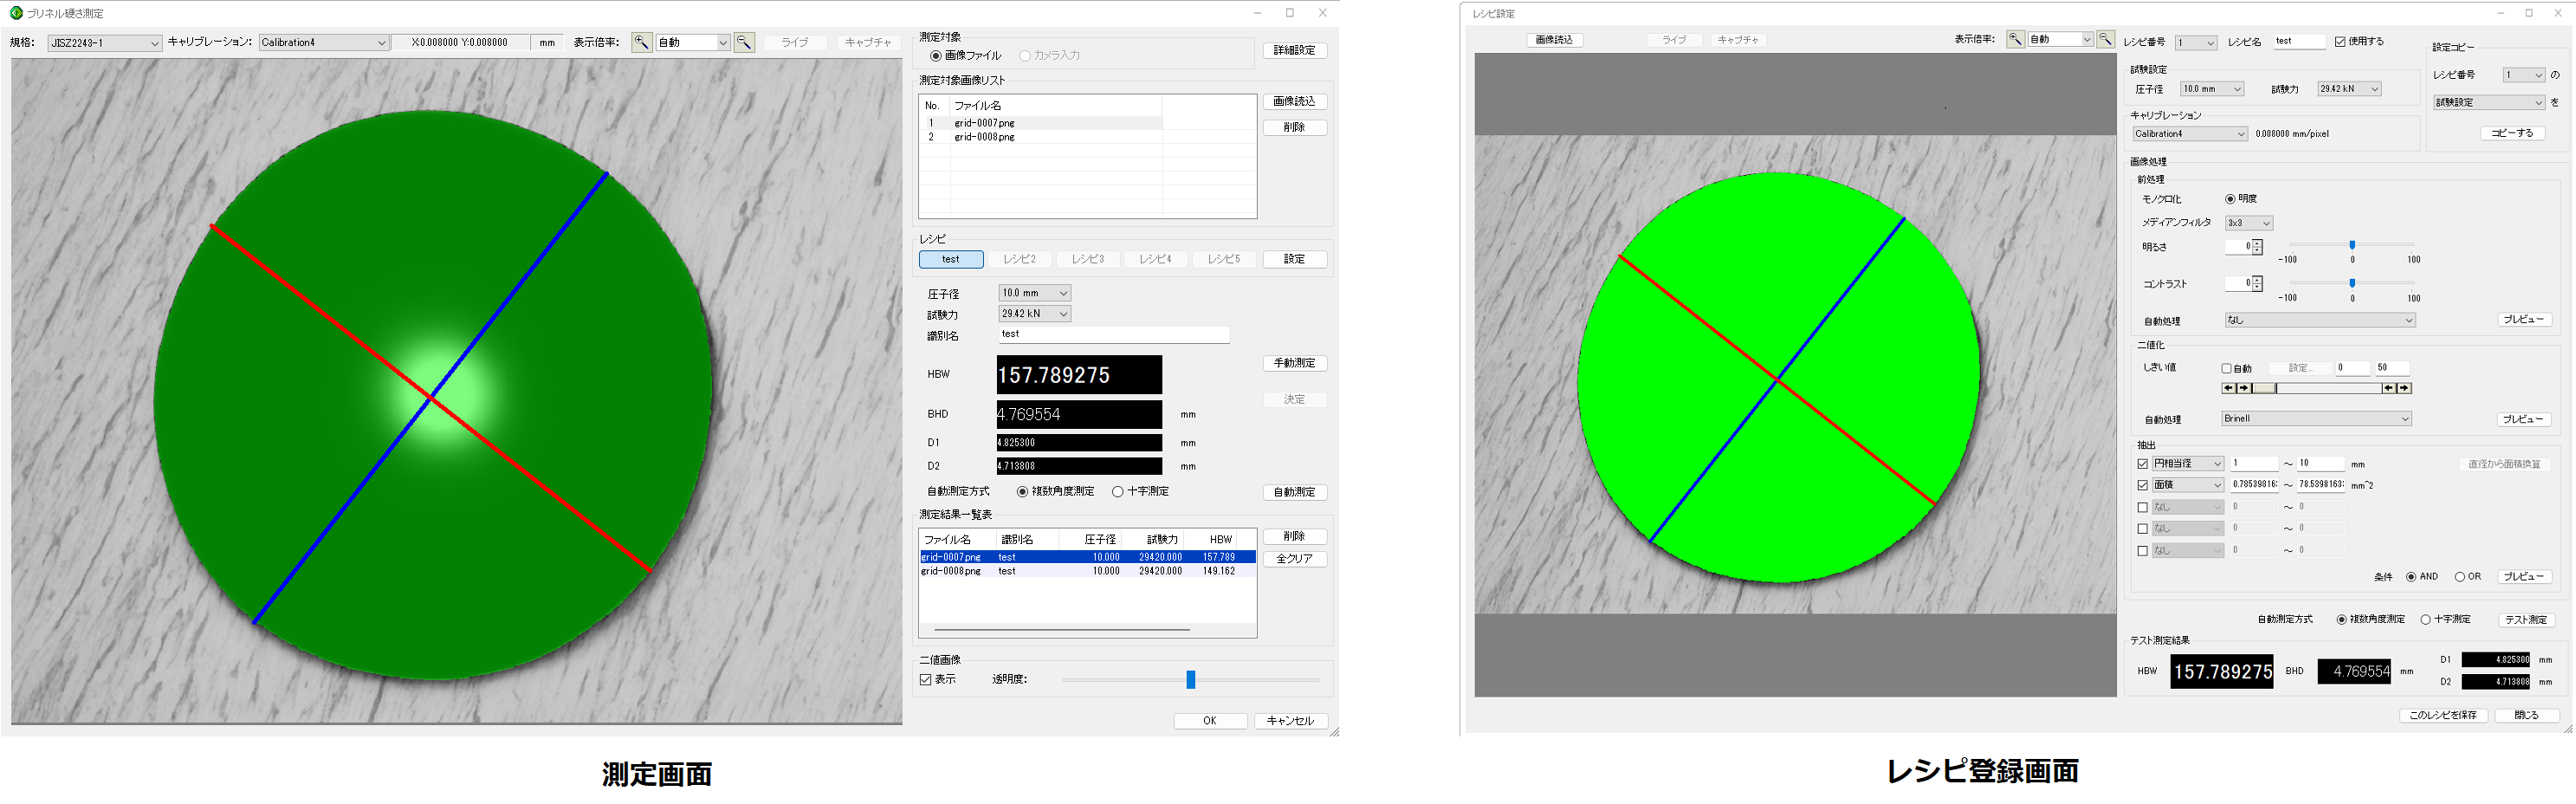Click the 手動測定 button
The image size is (2576, 804).
pos(1295,363)
